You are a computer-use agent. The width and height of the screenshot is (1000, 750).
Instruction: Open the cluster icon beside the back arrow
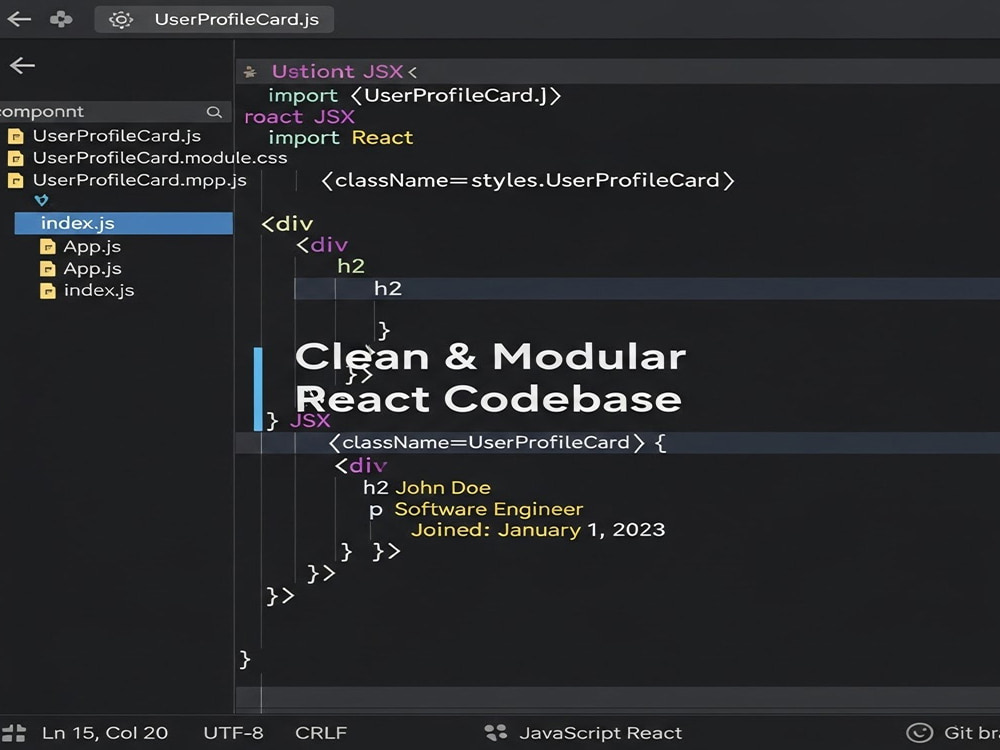click(x=61, y=19)
